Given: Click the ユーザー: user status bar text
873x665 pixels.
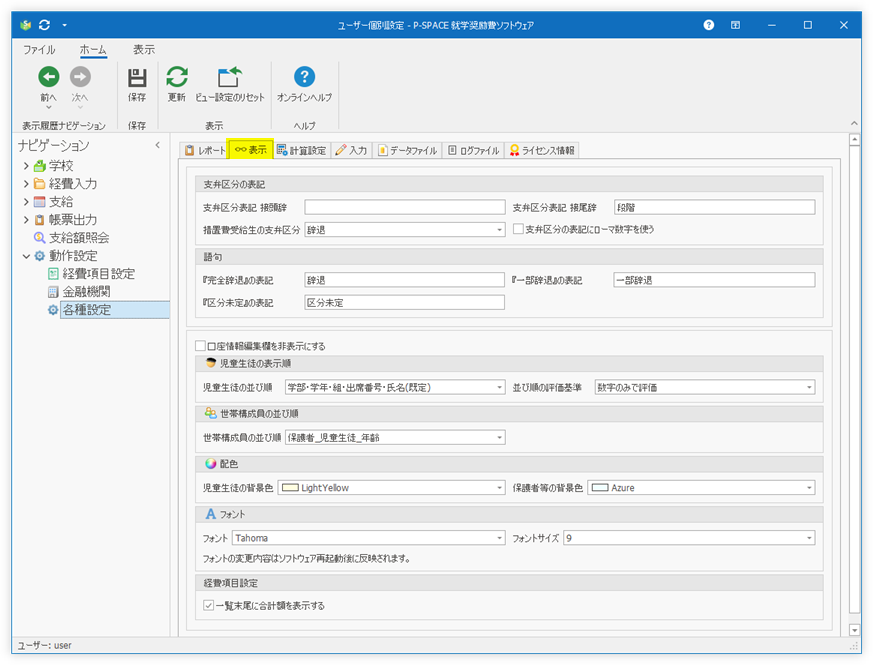Looking at the screenshot, I should coord(45,646).
